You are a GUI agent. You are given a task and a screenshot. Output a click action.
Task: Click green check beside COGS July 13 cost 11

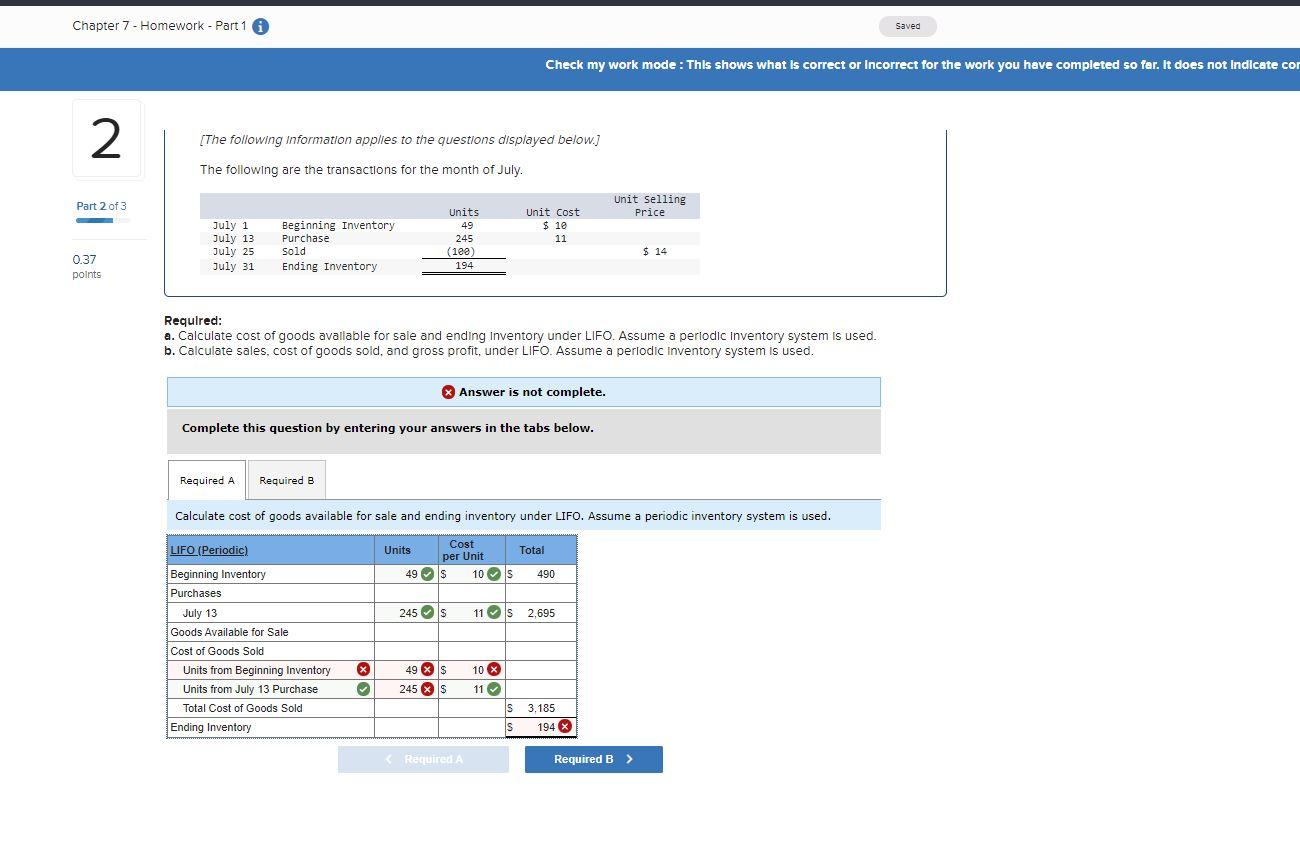(x=494, y=689)
